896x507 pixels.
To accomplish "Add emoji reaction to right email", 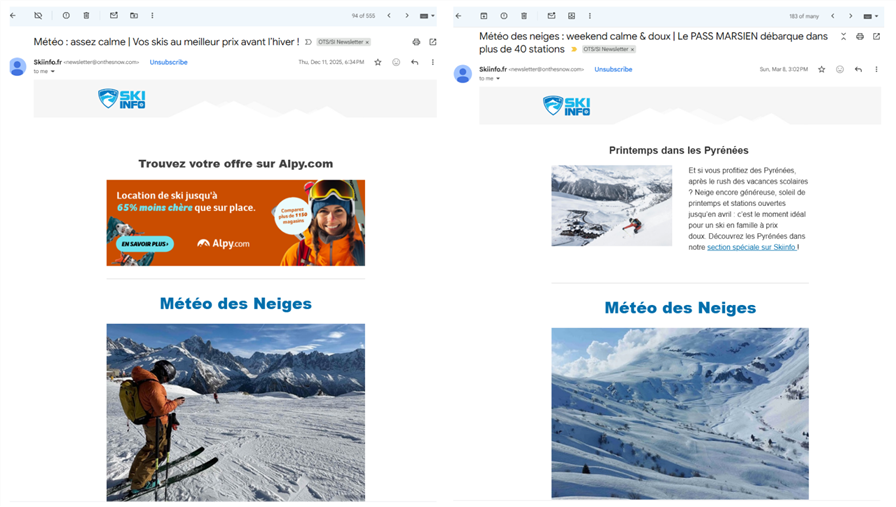I will [x=839, y=69].
